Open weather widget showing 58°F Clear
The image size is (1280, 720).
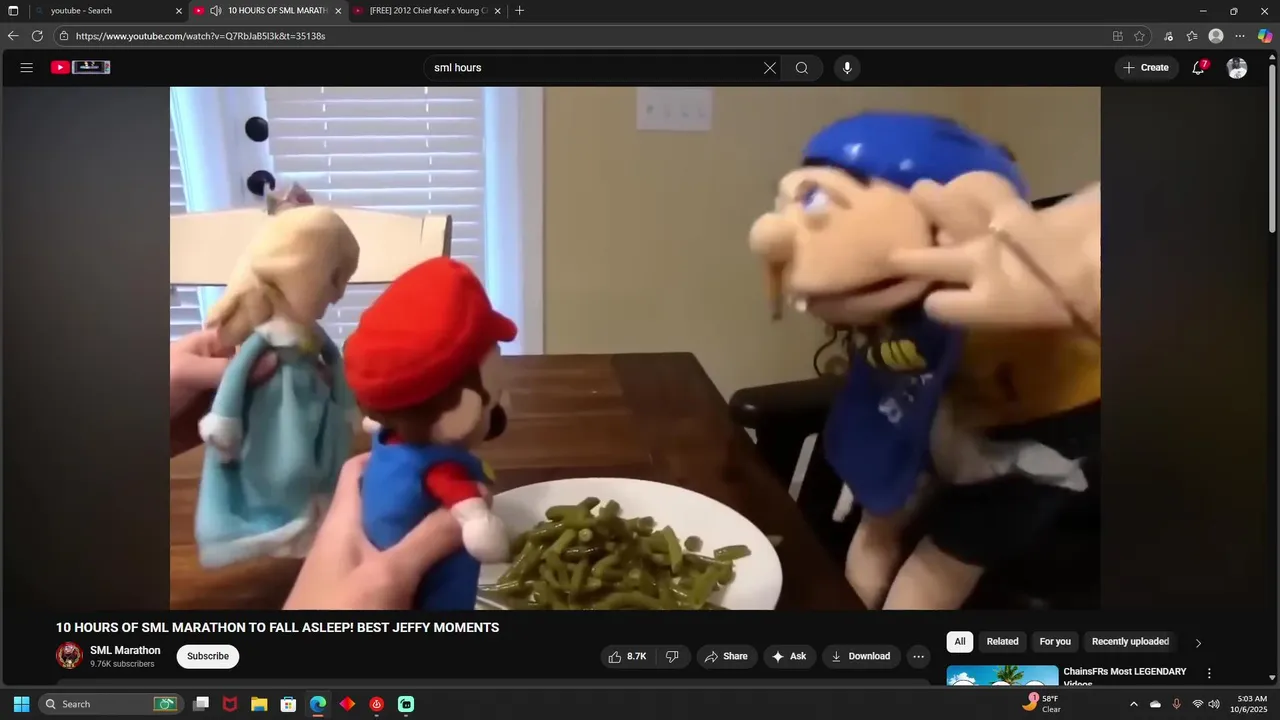(x=1042, y=704)
